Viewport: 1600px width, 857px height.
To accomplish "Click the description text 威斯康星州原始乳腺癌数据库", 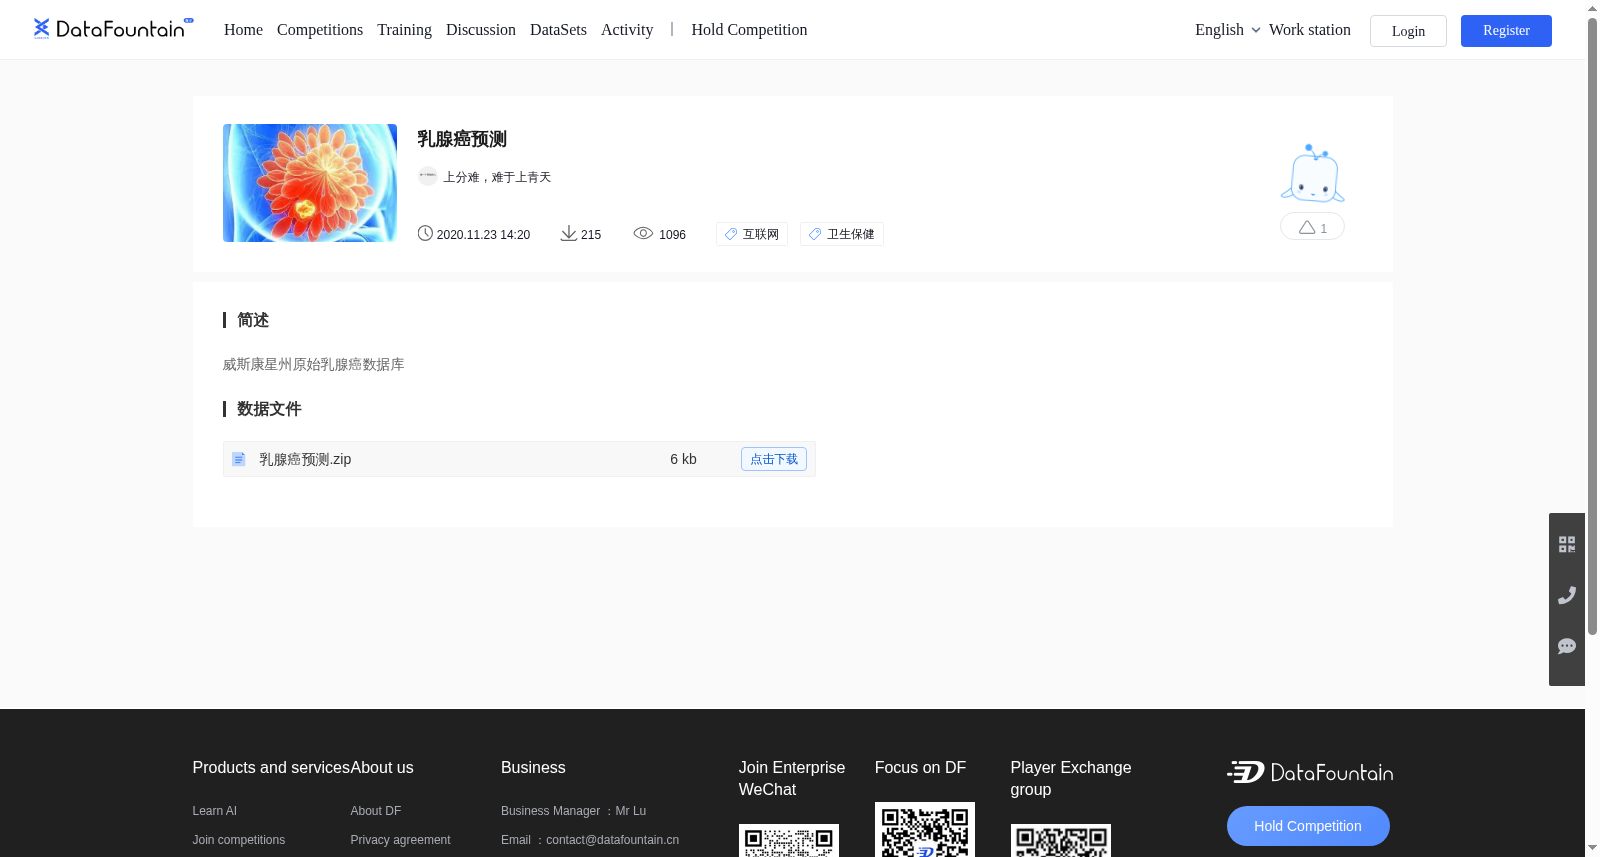I will tap(313, 364).
